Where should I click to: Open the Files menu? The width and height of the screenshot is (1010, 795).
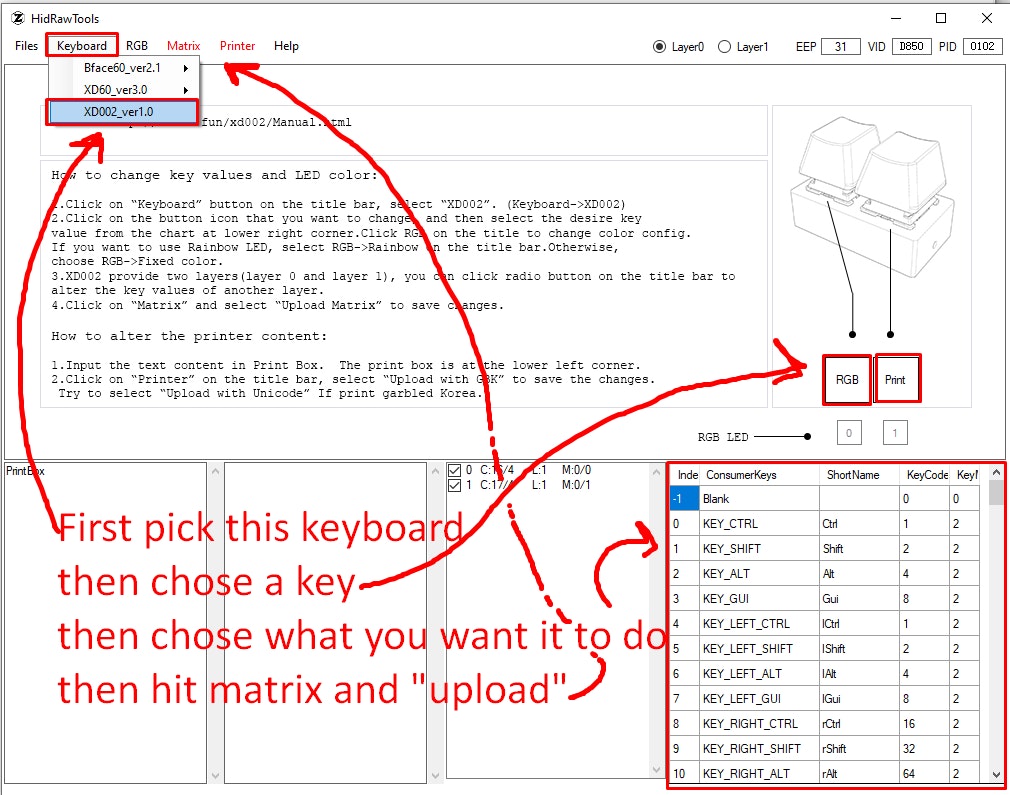coord(27,46)
